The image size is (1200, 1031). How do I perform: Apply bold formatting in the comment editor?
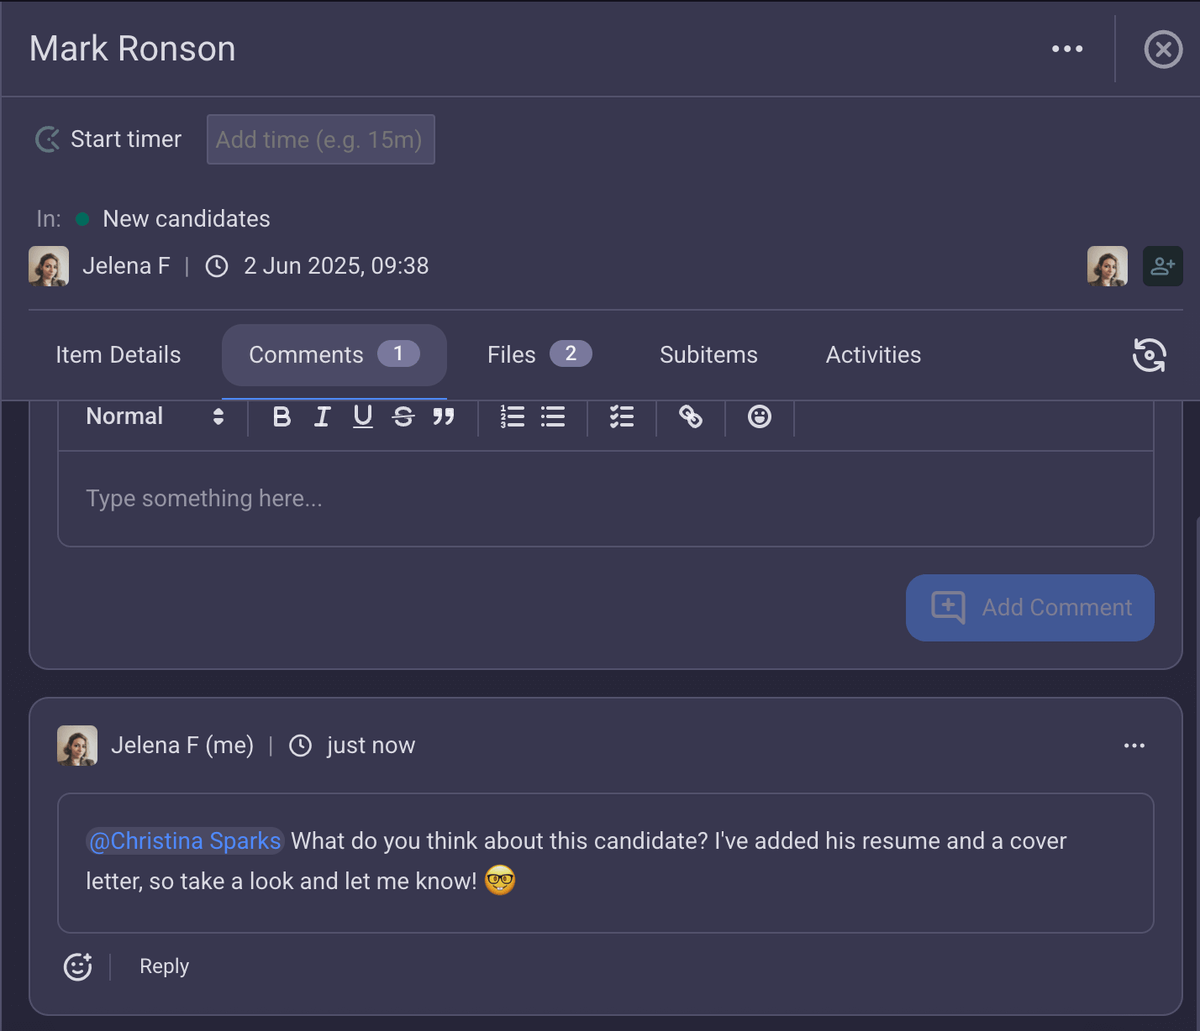tap(281, 417)
